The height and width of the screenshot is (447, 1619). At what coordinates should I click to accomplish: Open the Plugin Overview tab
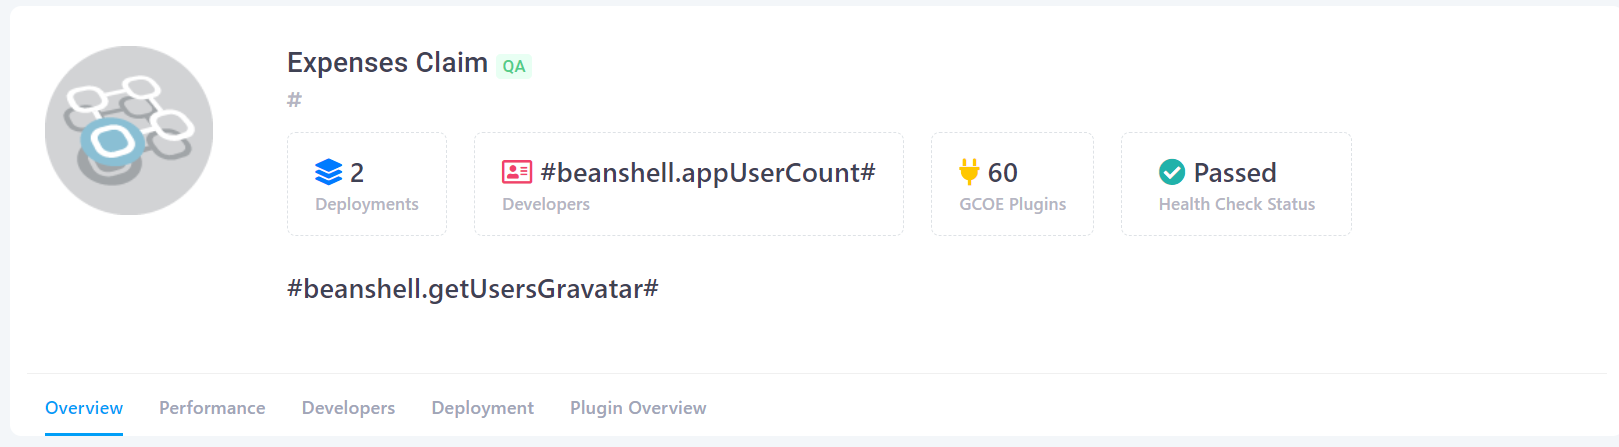click(638, 408)
